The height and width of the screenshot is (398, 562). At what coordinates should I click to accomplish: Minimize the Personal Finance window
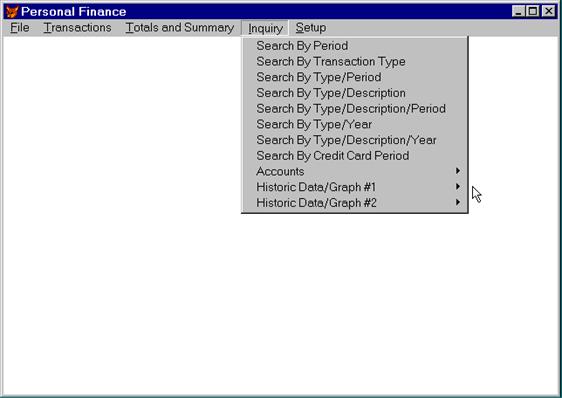518,11
